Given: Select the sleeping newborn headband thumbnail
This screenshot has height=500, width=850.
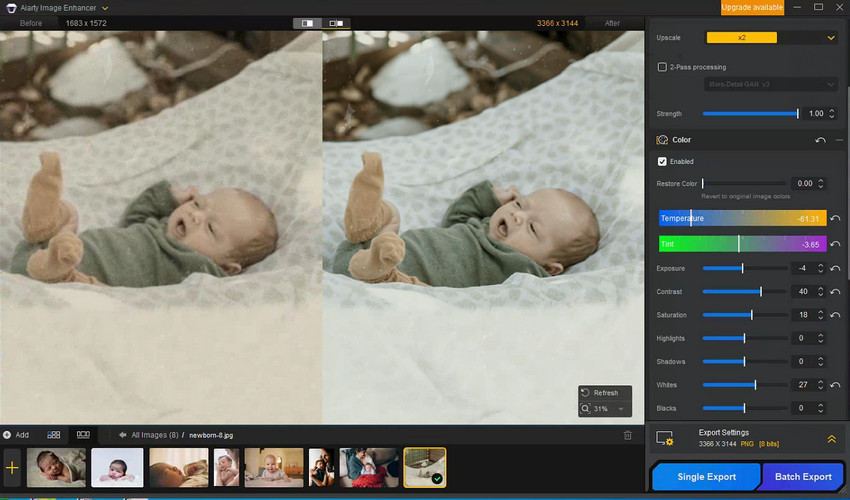Looking at the screenshot, I should (x=56, y=467).
